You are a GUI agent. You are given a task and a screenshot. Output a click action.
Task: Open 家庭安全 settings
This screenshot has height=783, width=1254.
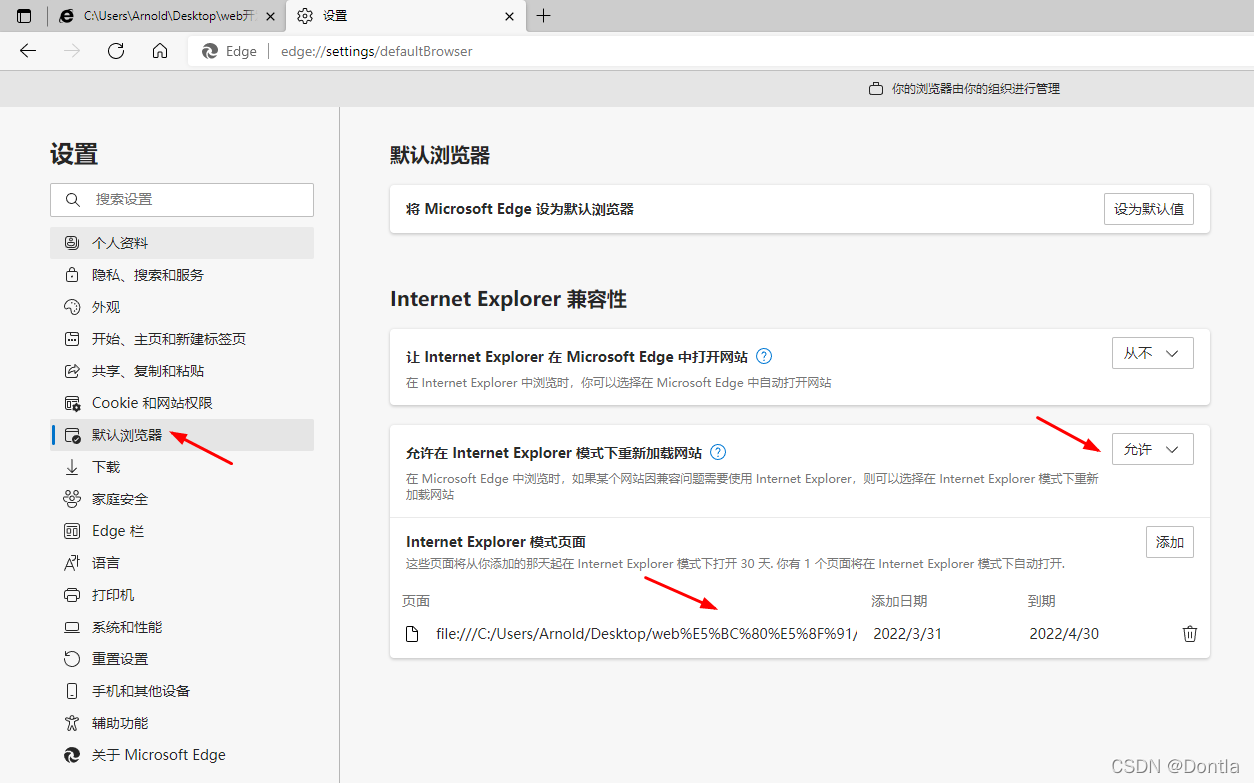pyautogui.click(x=182, y=499)
